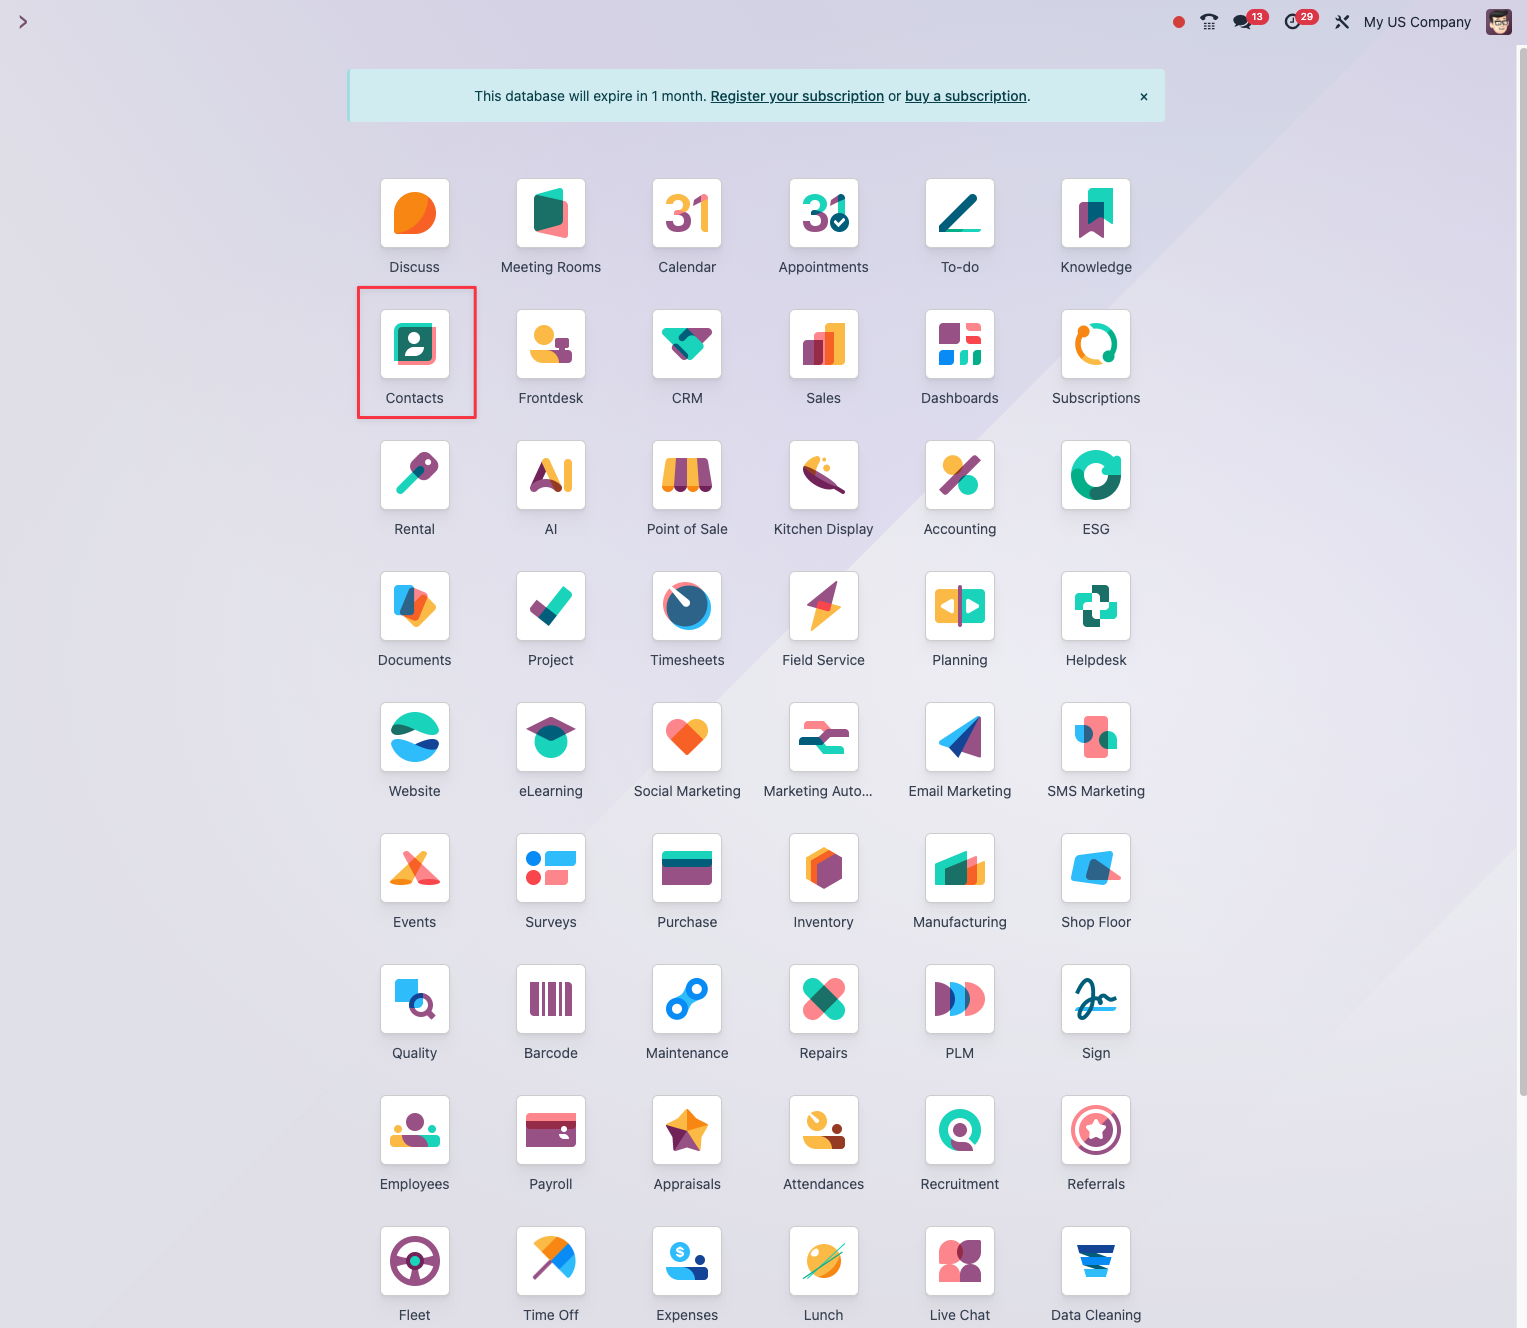This screenshot has width=1527, height=1328.
Task: Open the Field Service app
Action: (824, 606)
